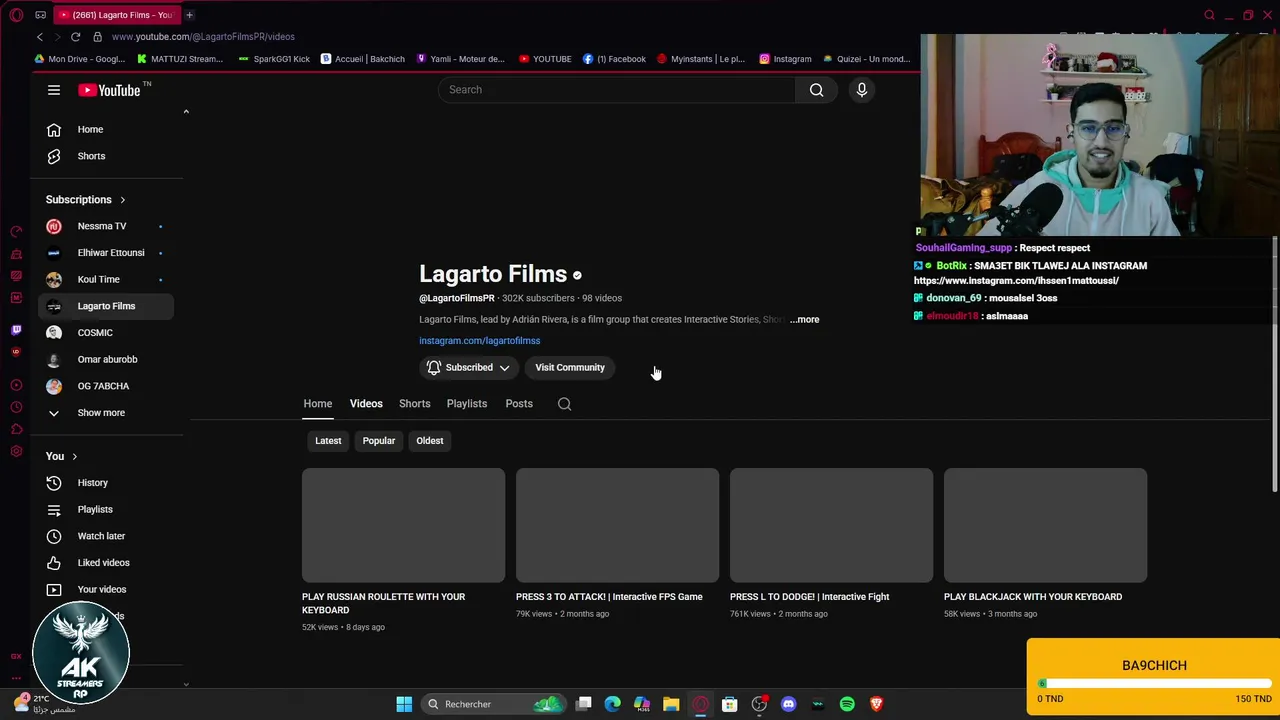Reload the page
This screenshot has width=1280, height=720.
pos(75,37)
